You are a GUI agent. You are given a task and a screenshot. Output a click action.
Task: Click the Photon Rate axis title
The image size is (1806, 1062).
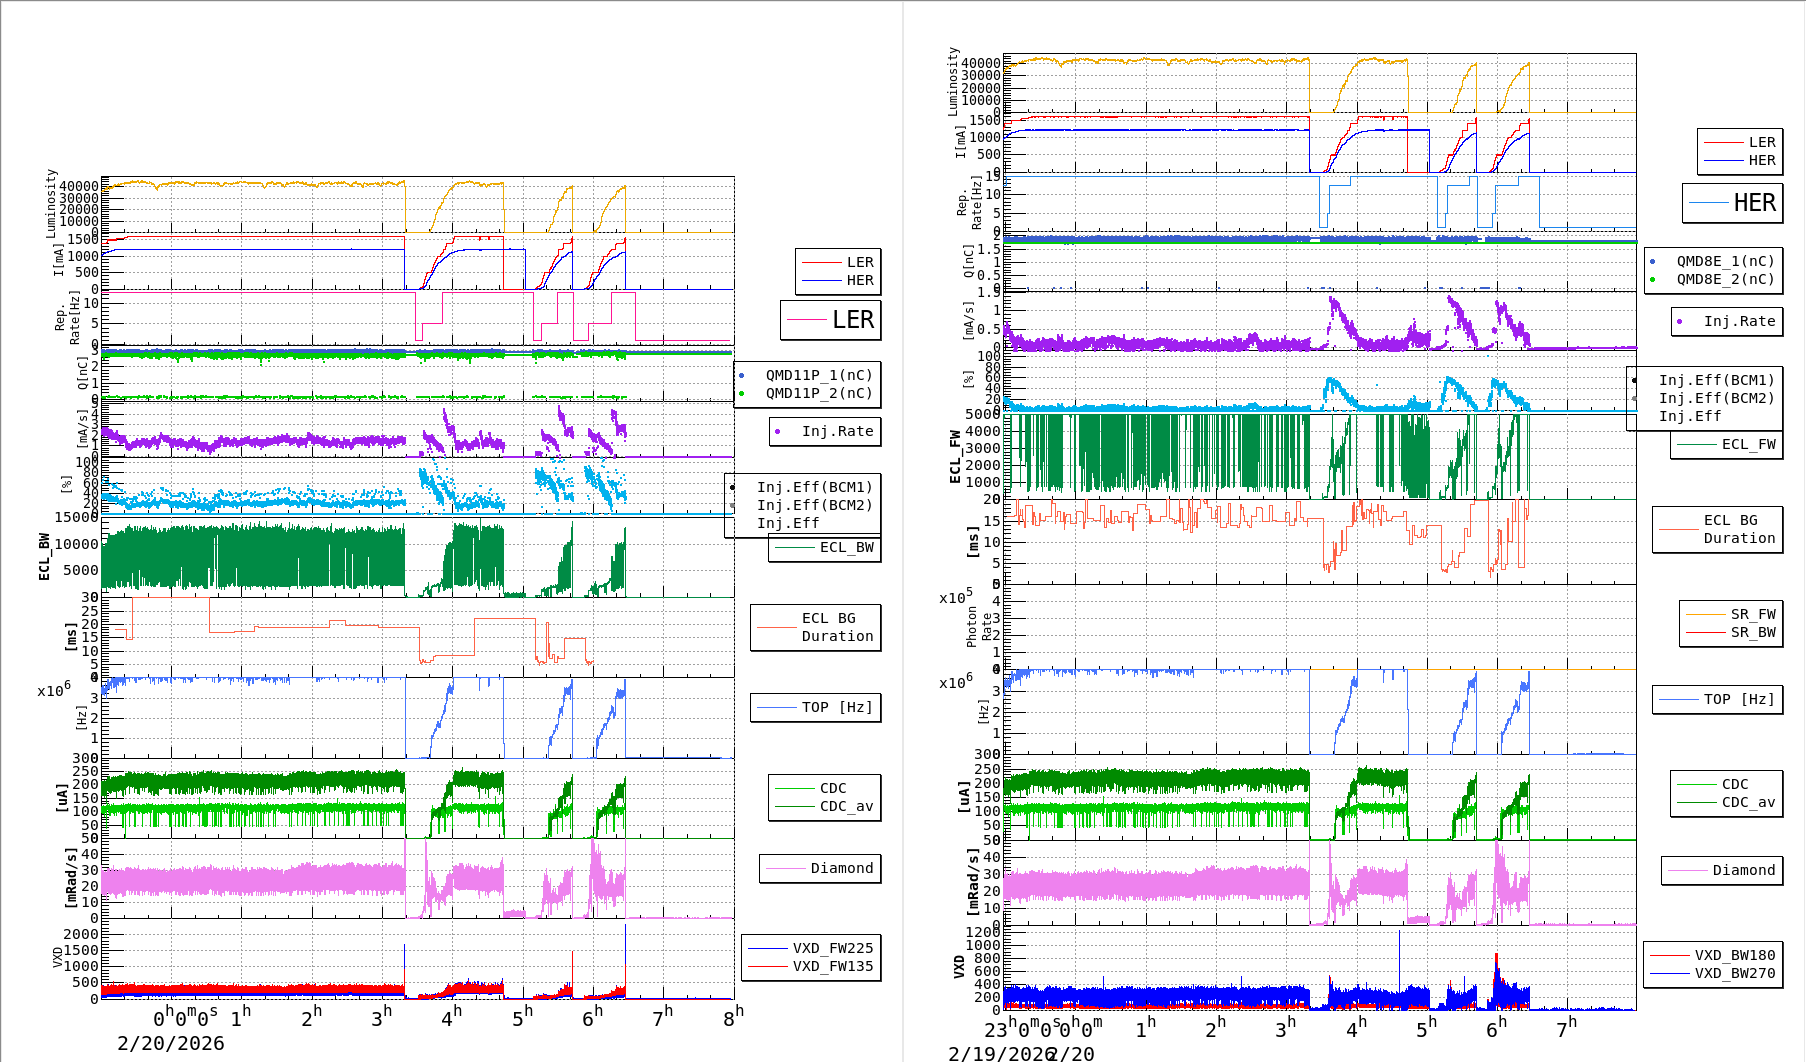click(979, 627)
